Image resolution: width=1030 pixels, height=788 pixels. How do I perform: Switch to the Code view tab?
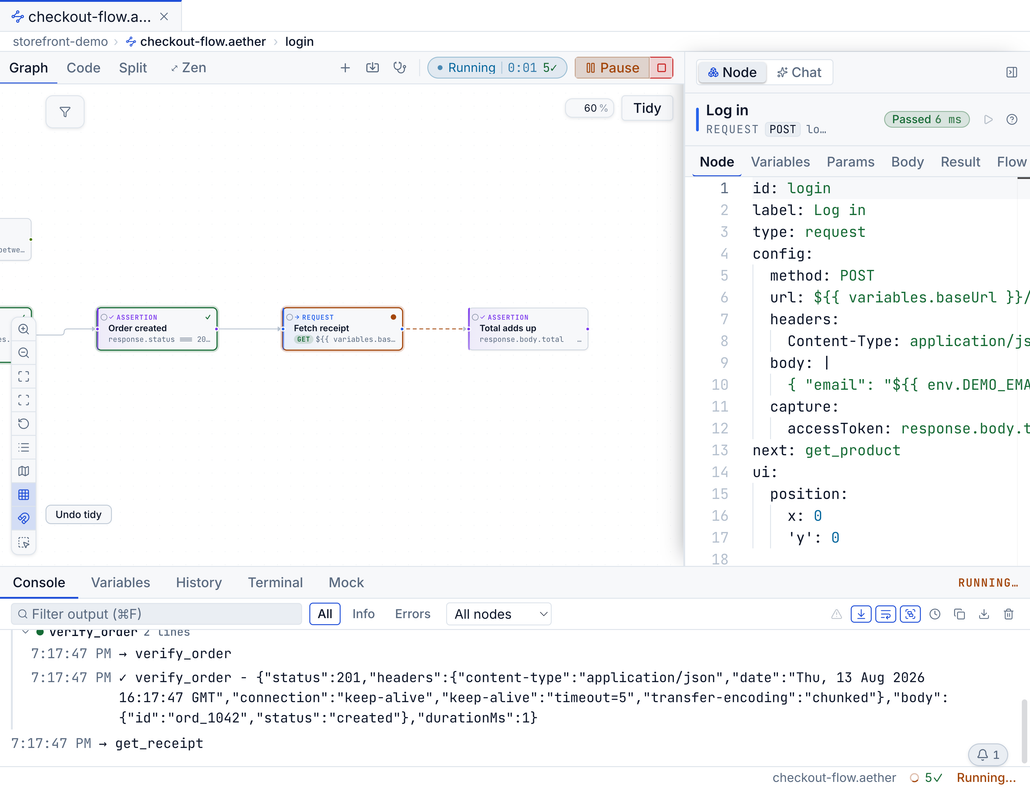[83, 68]
